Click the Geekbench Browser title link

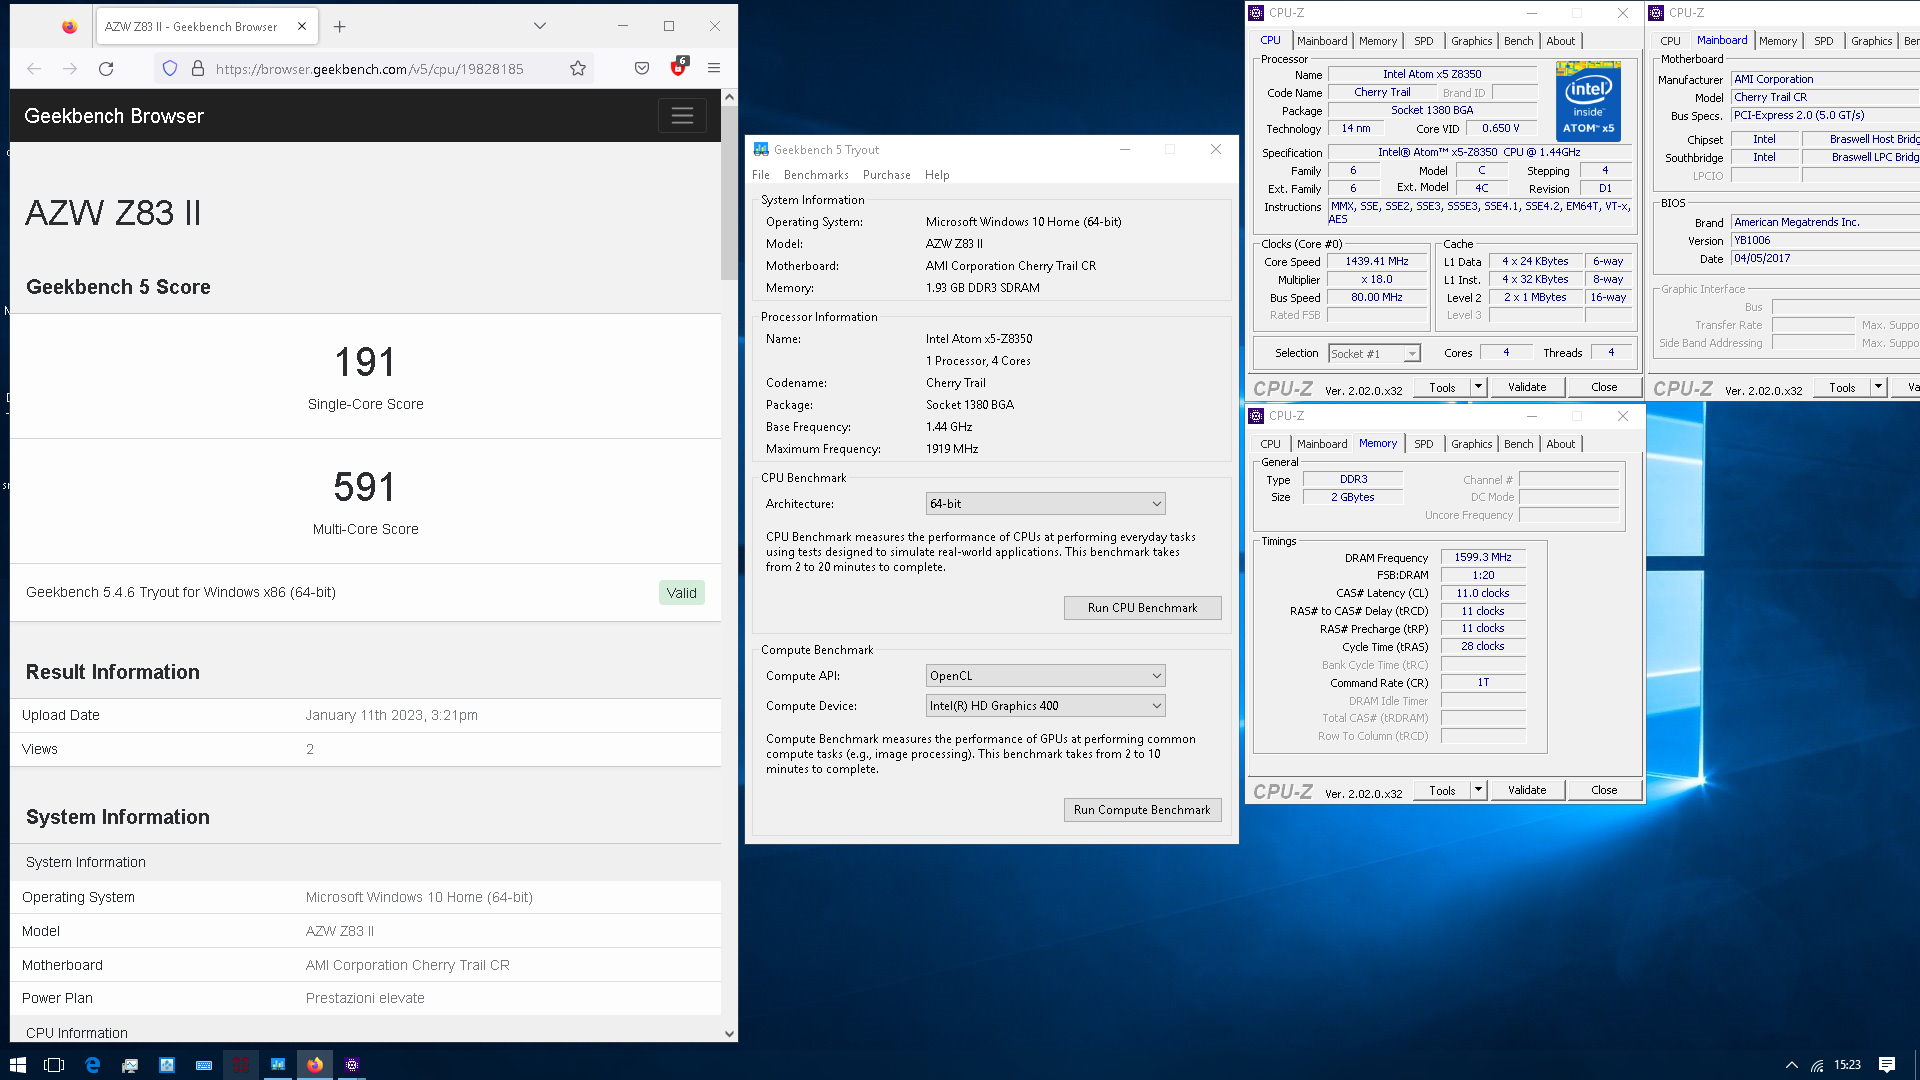tap(114, 116)
